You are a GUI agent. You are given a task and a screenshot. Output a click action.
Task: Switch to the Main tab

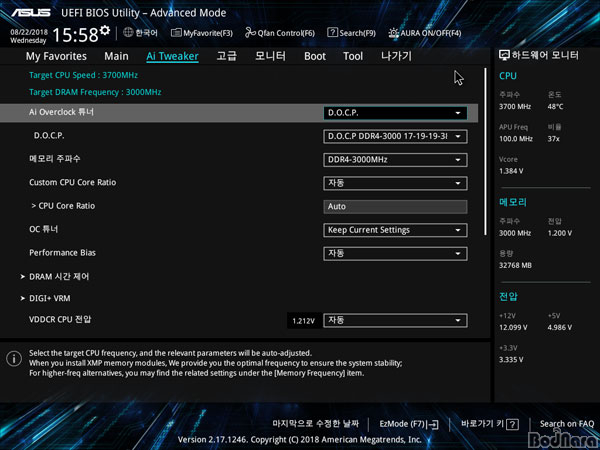[x=116, y=56]
